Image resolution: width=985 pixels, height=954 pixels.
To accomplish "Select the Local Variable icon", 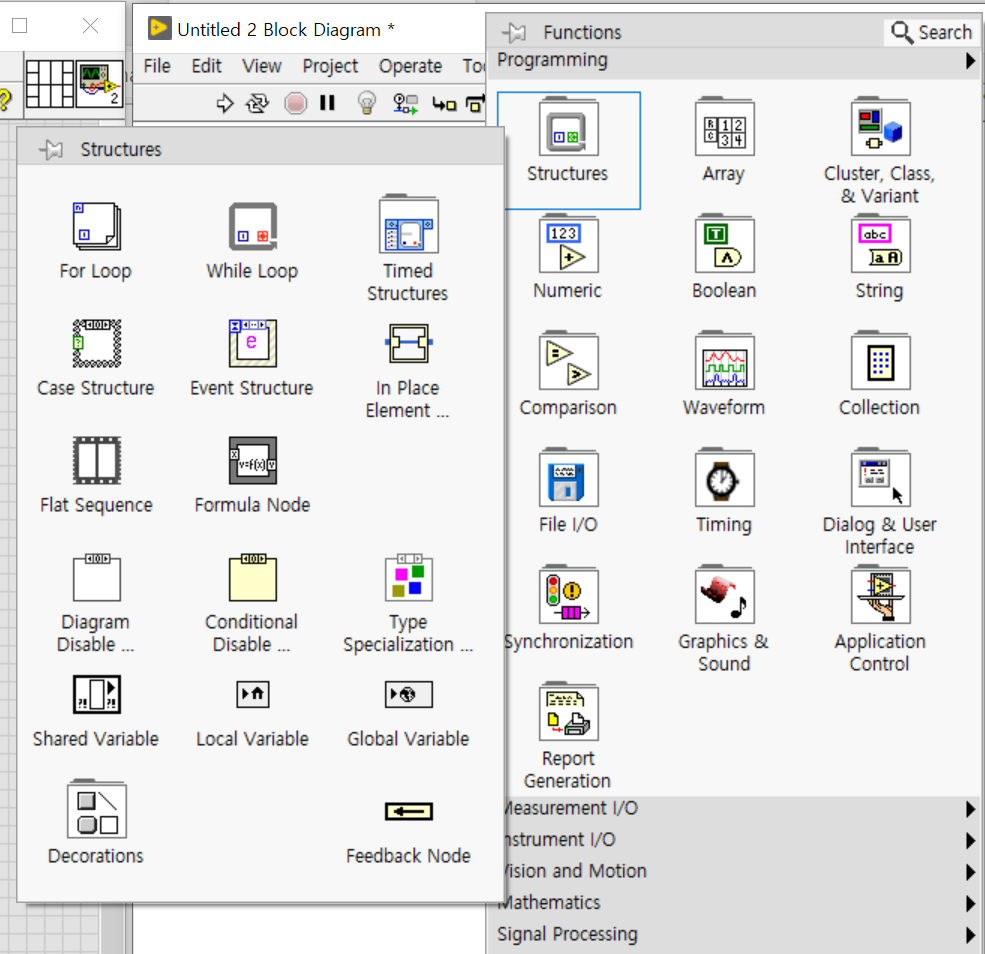I will (253, 694).
